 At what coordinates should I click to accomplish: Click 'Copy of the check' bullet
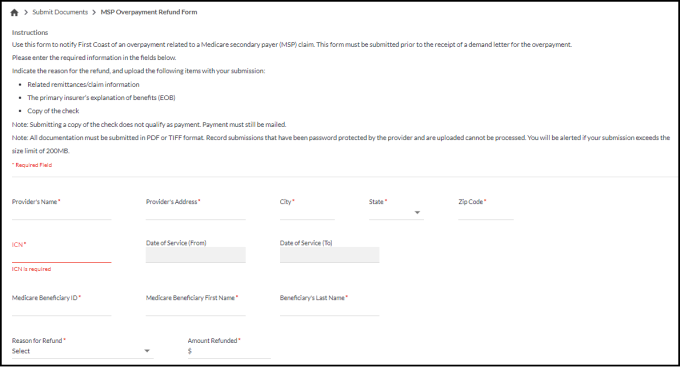[53, 111]
